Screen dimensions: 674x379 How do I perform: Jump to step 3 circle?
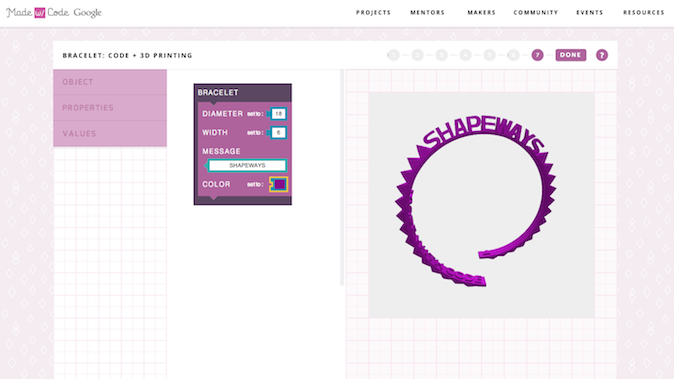click(441, 55)
